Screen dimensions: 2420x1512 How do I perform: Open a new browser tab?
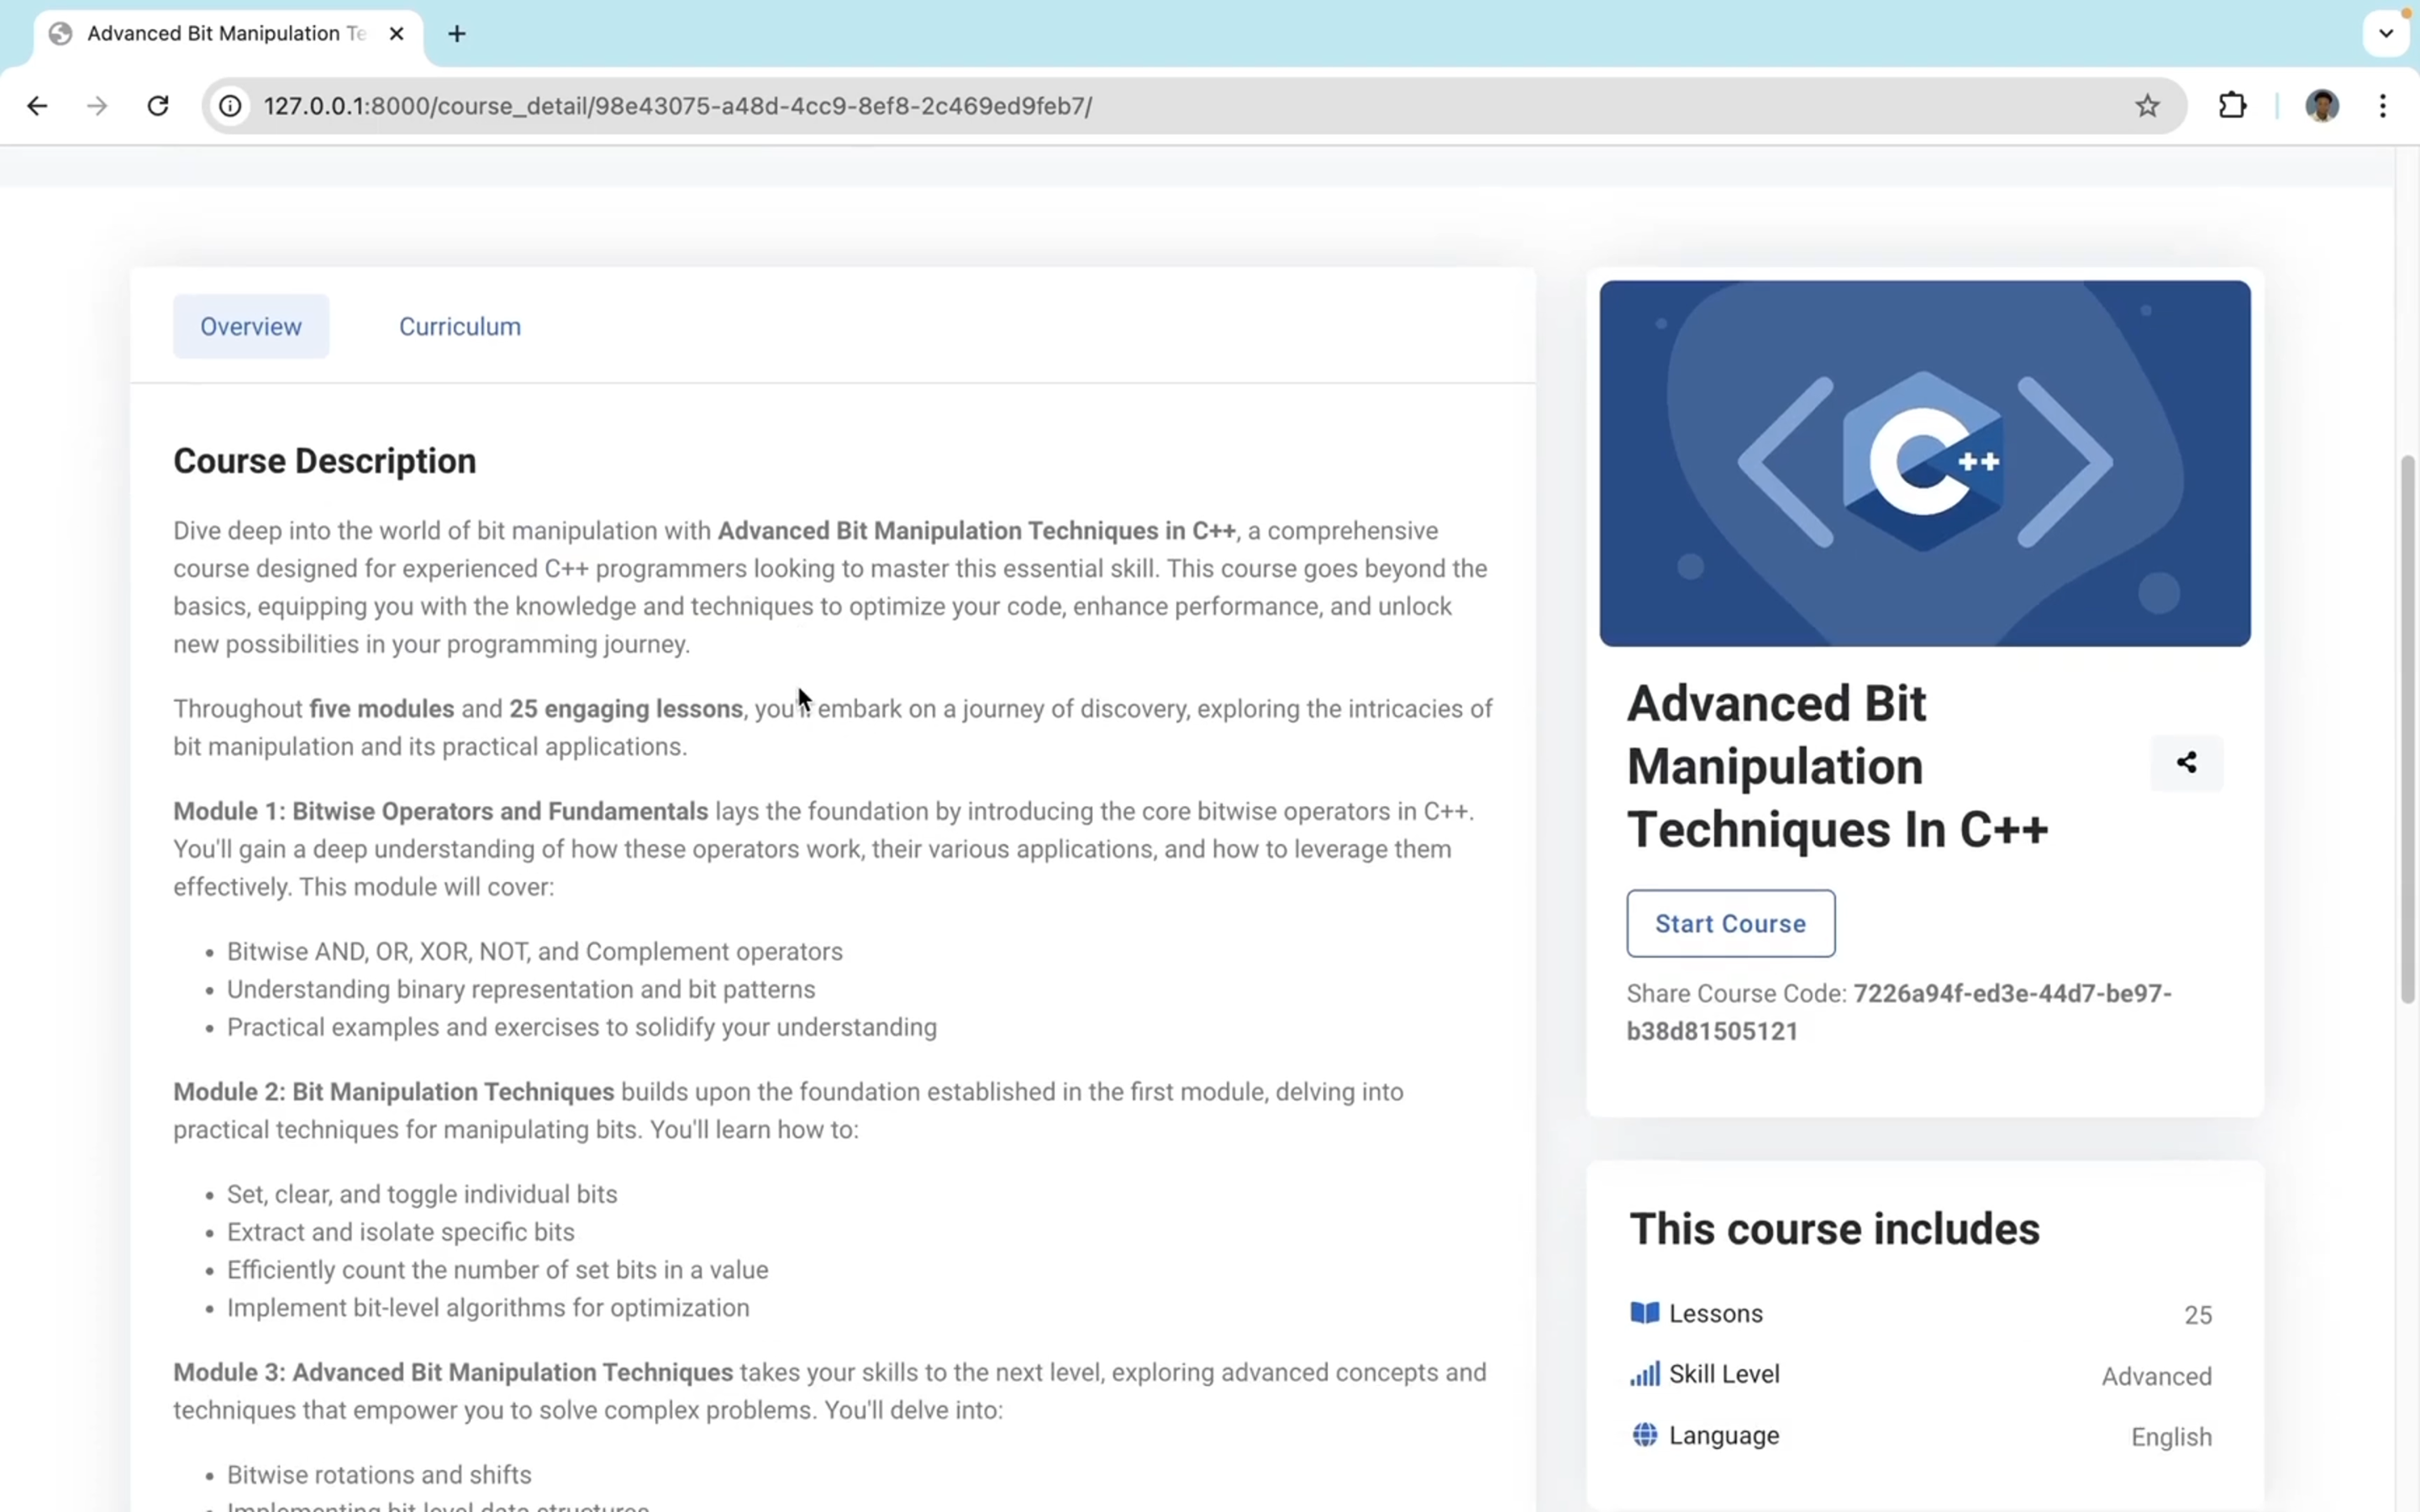(457, 34)
